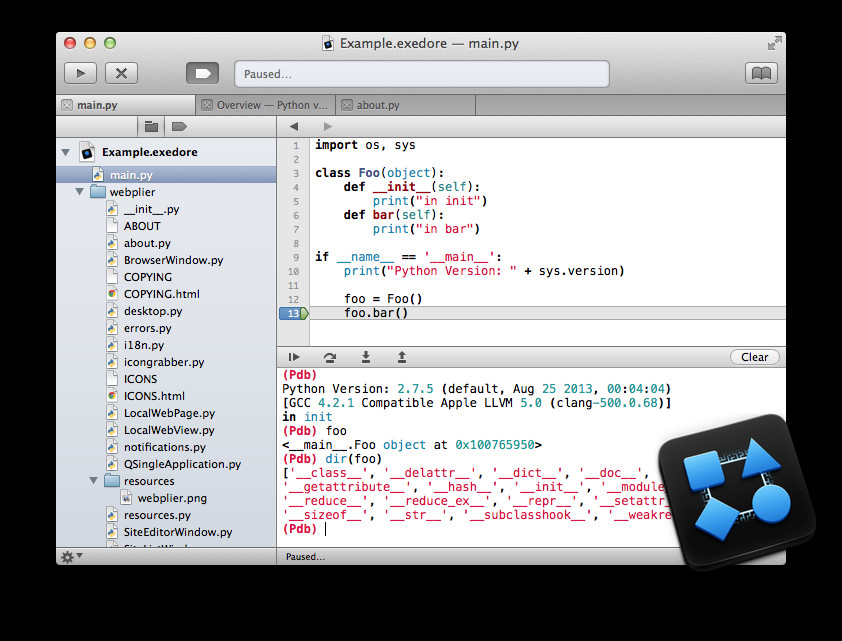842x641 pixels.
Task: Toggle full screen with the corner arrows
Action: [774, 43]
